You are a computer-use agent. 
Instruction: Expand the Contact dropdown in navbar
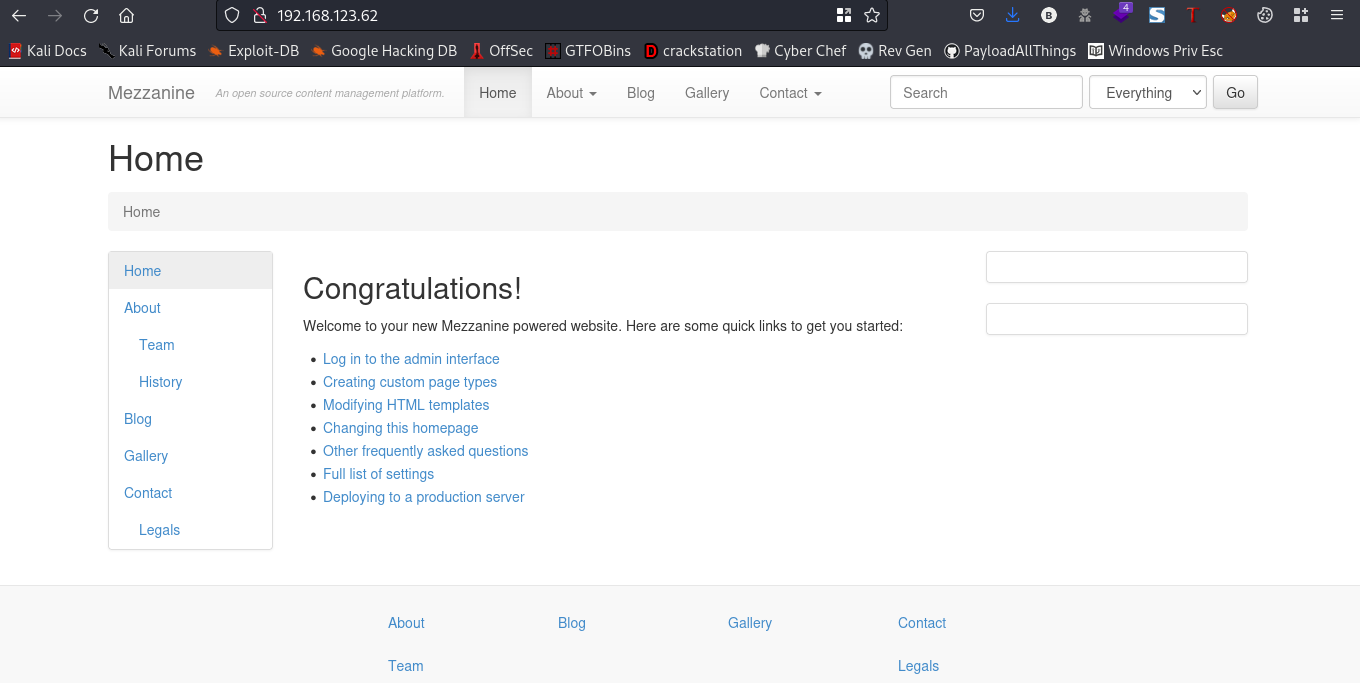point(790,93)
